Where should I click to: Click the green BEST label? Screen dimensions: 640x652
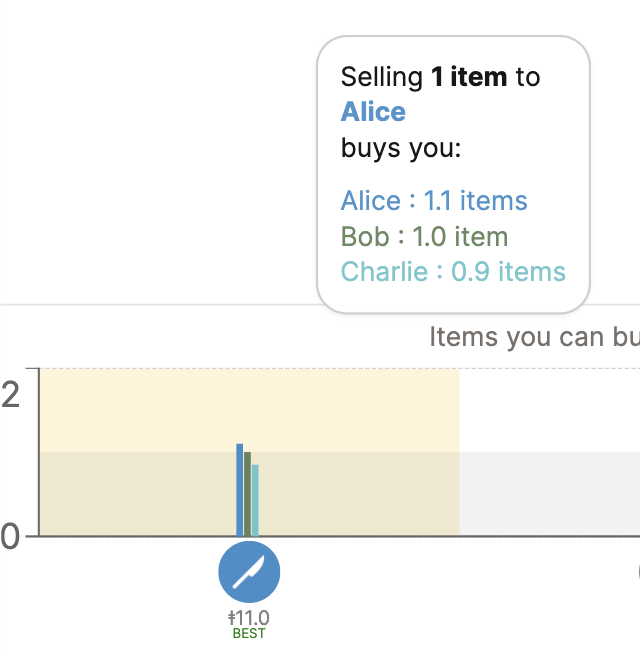tap(249, 634)
